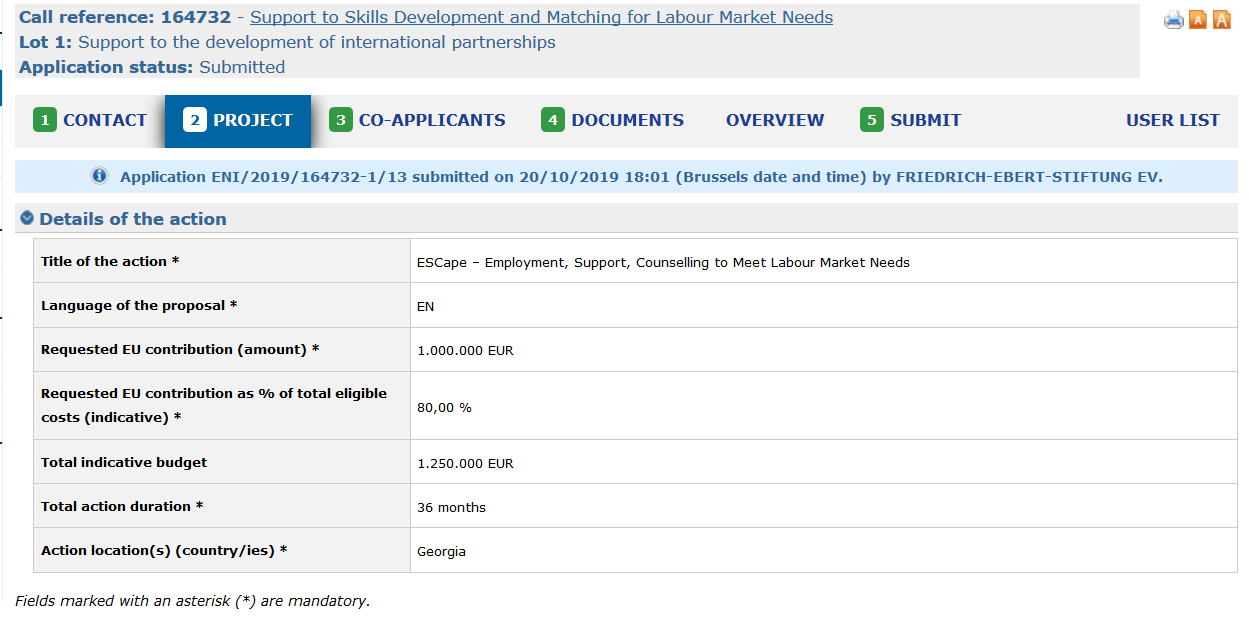1249x625 pixels.
Task: Click the total indicative budget '1.250.000 EUR'
Action: pyautogui.click(x=465, y=464)
